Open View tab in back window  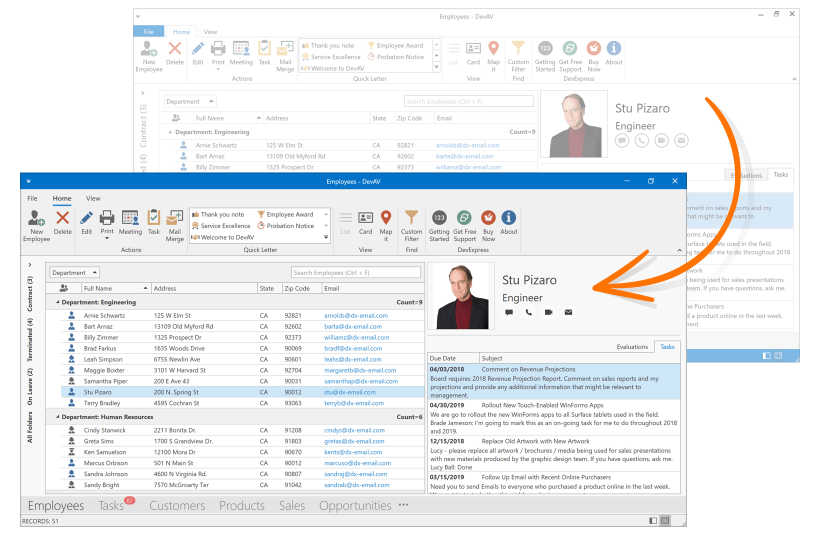pyautogui.click(x=210, y=32)
